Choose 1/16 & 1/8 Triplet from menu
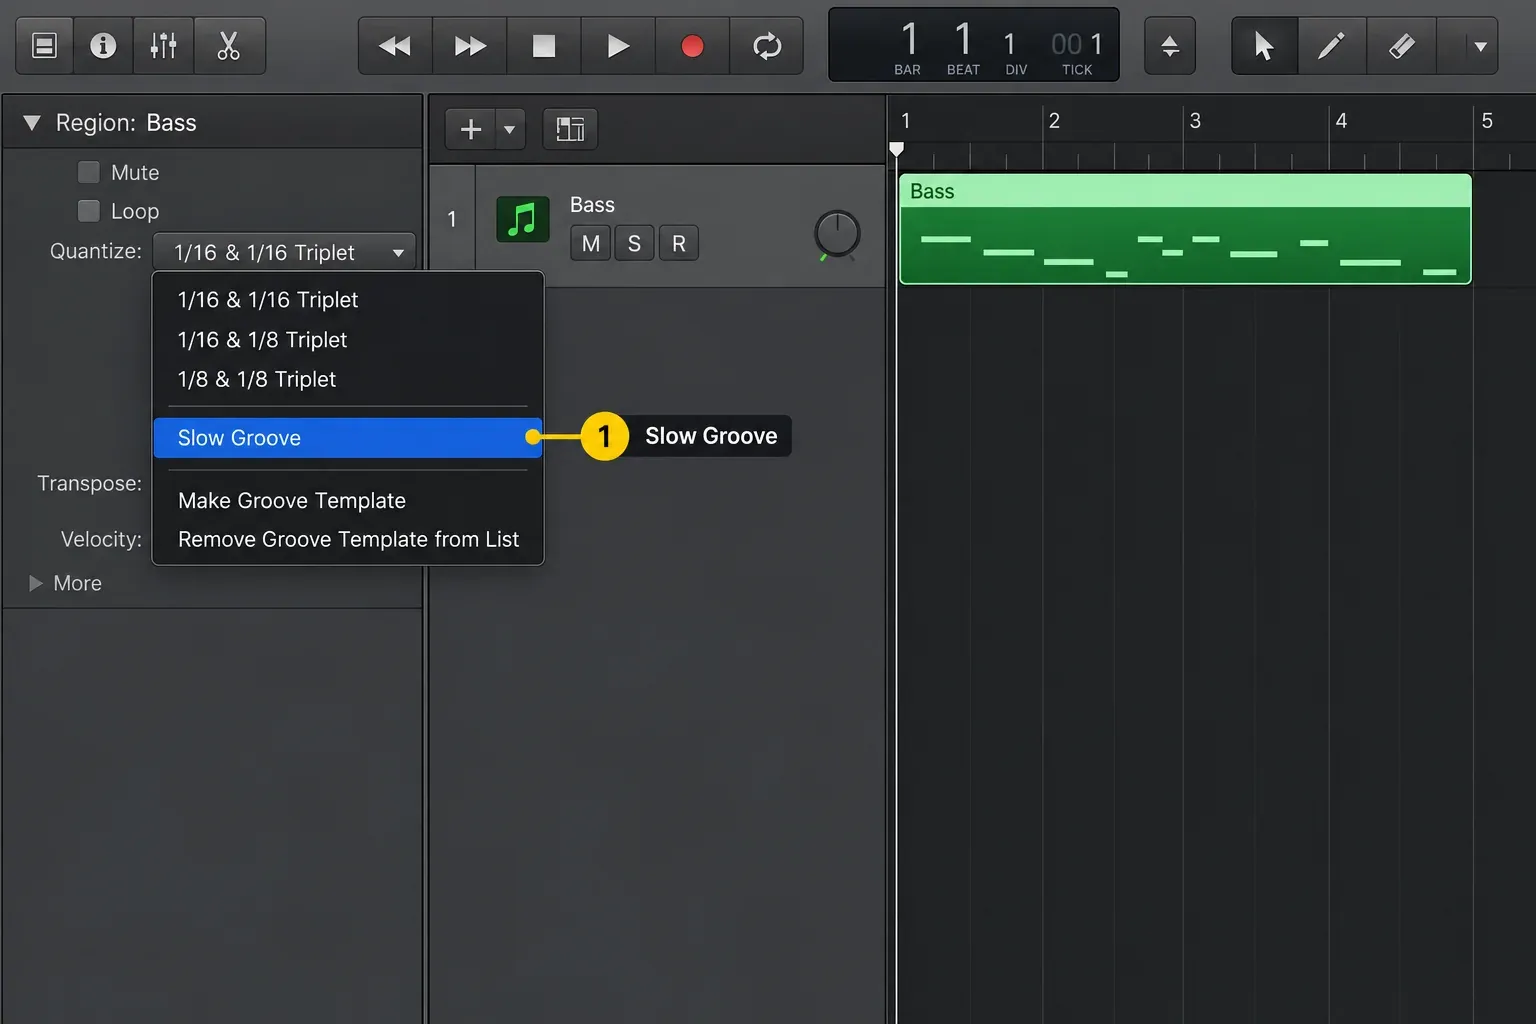This screenshot has height=1024, width=1536. pos(348,340)
